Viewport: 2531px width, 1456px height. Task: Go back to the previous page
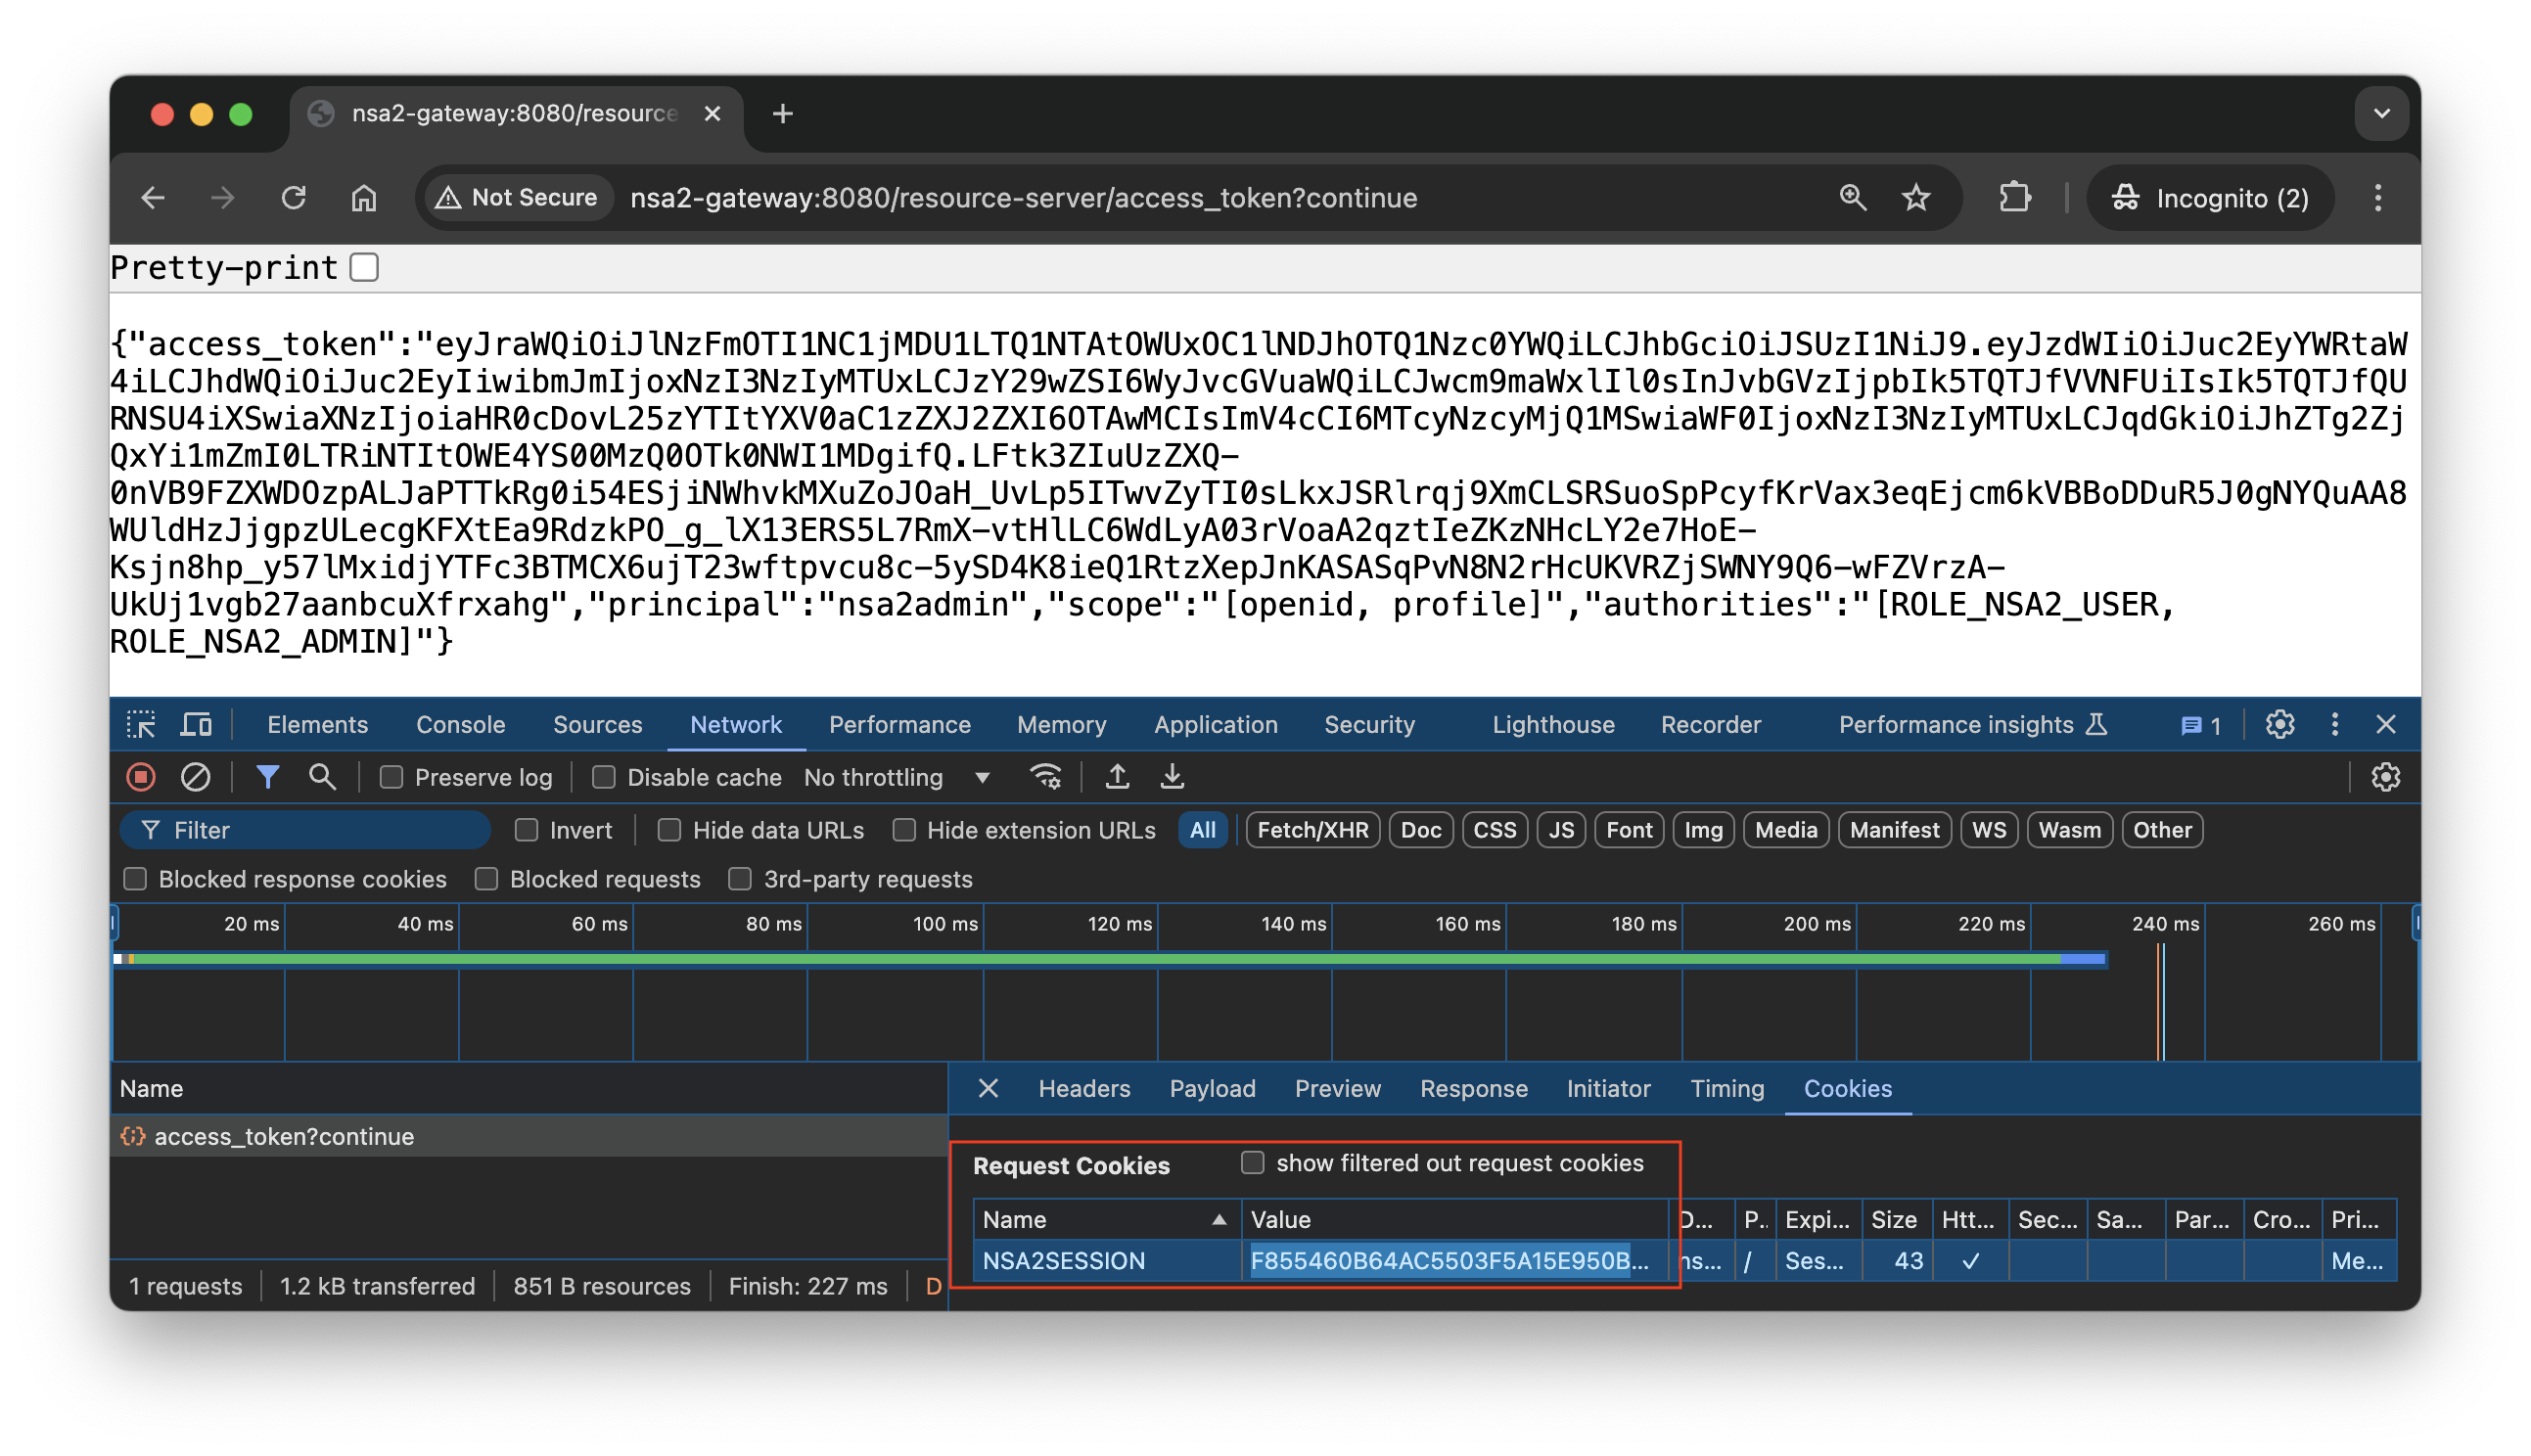click(x=153, y=198)
